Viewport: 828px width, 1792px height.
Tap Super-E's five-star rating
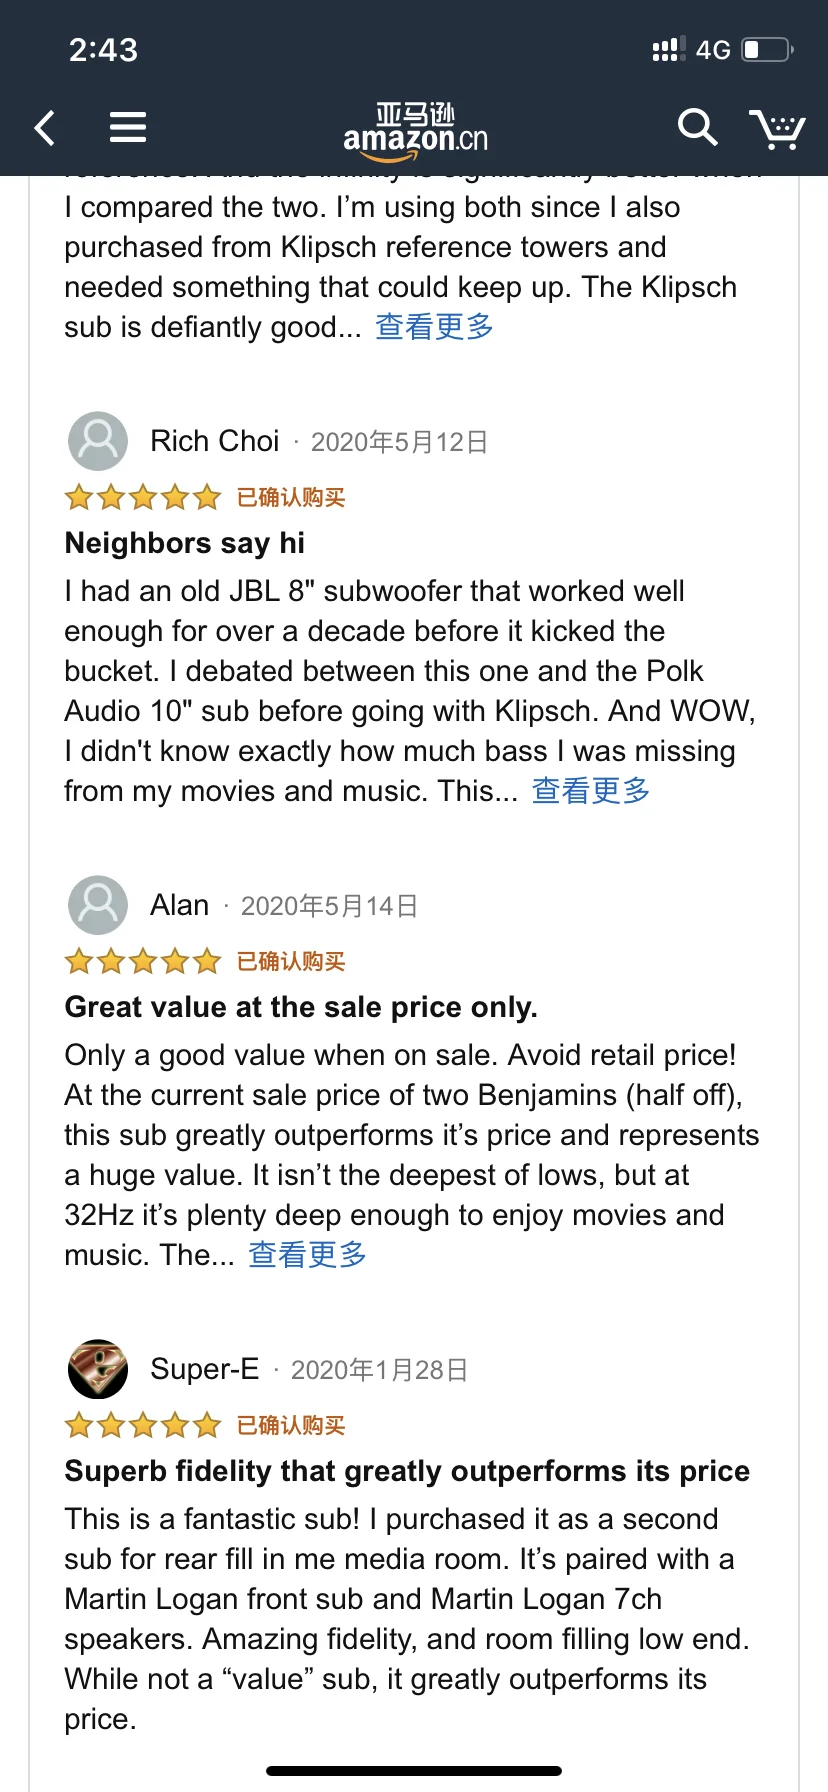click(x=142, y=1425)
